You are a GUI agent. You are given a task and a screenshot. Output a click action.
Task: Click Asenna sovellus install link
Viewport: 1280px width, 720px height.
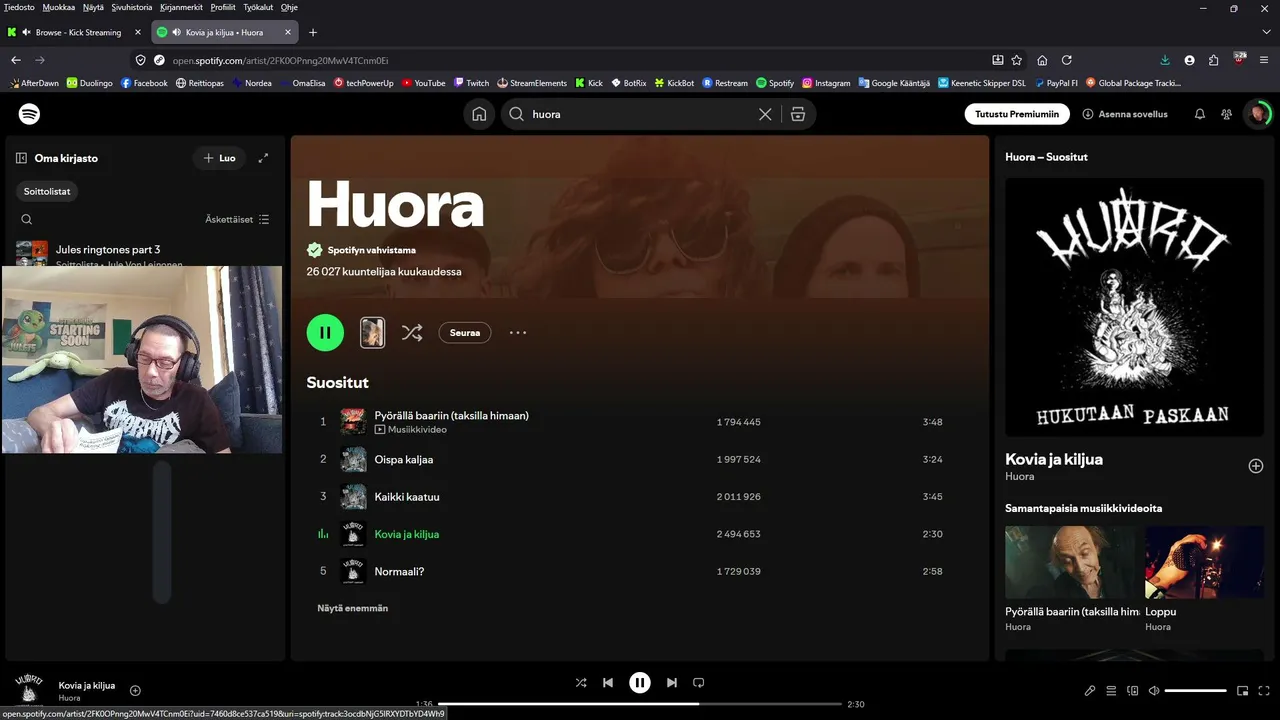1125,114
